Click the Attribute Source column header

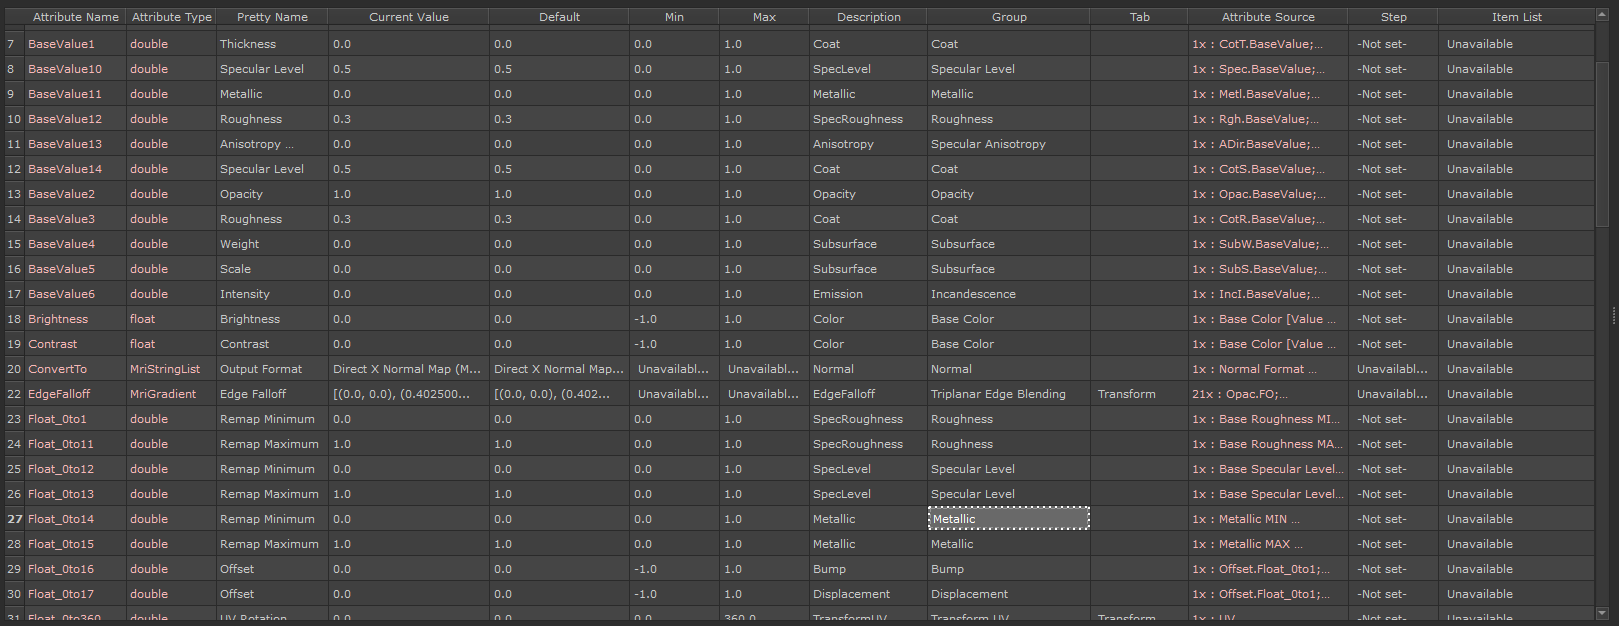pos(1267,17)
